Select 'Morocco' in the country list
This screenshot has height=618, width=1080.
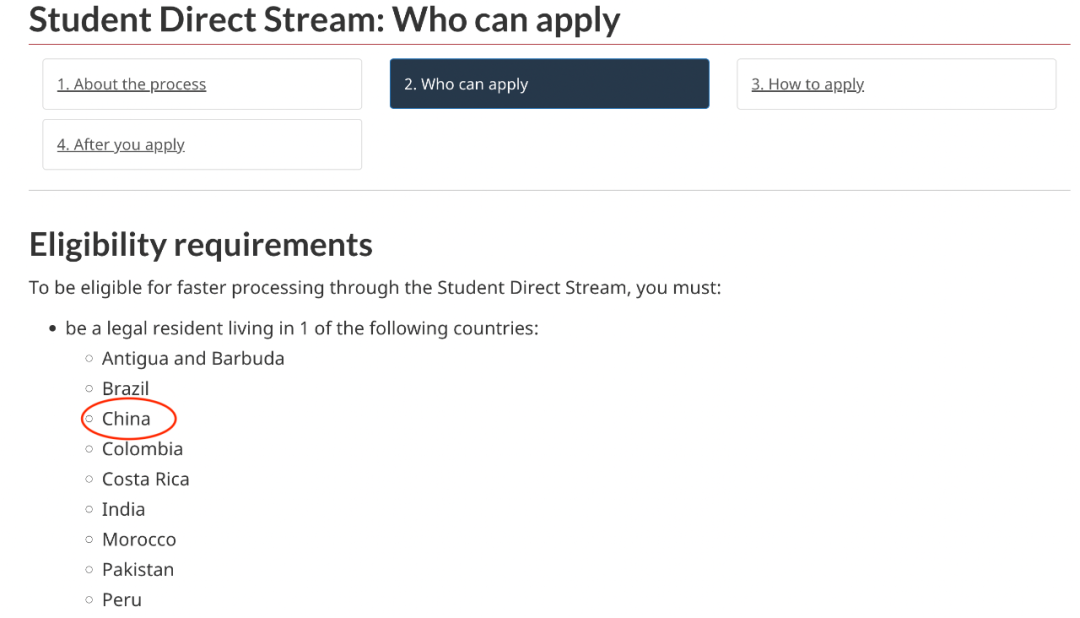[x=138, y=539]
